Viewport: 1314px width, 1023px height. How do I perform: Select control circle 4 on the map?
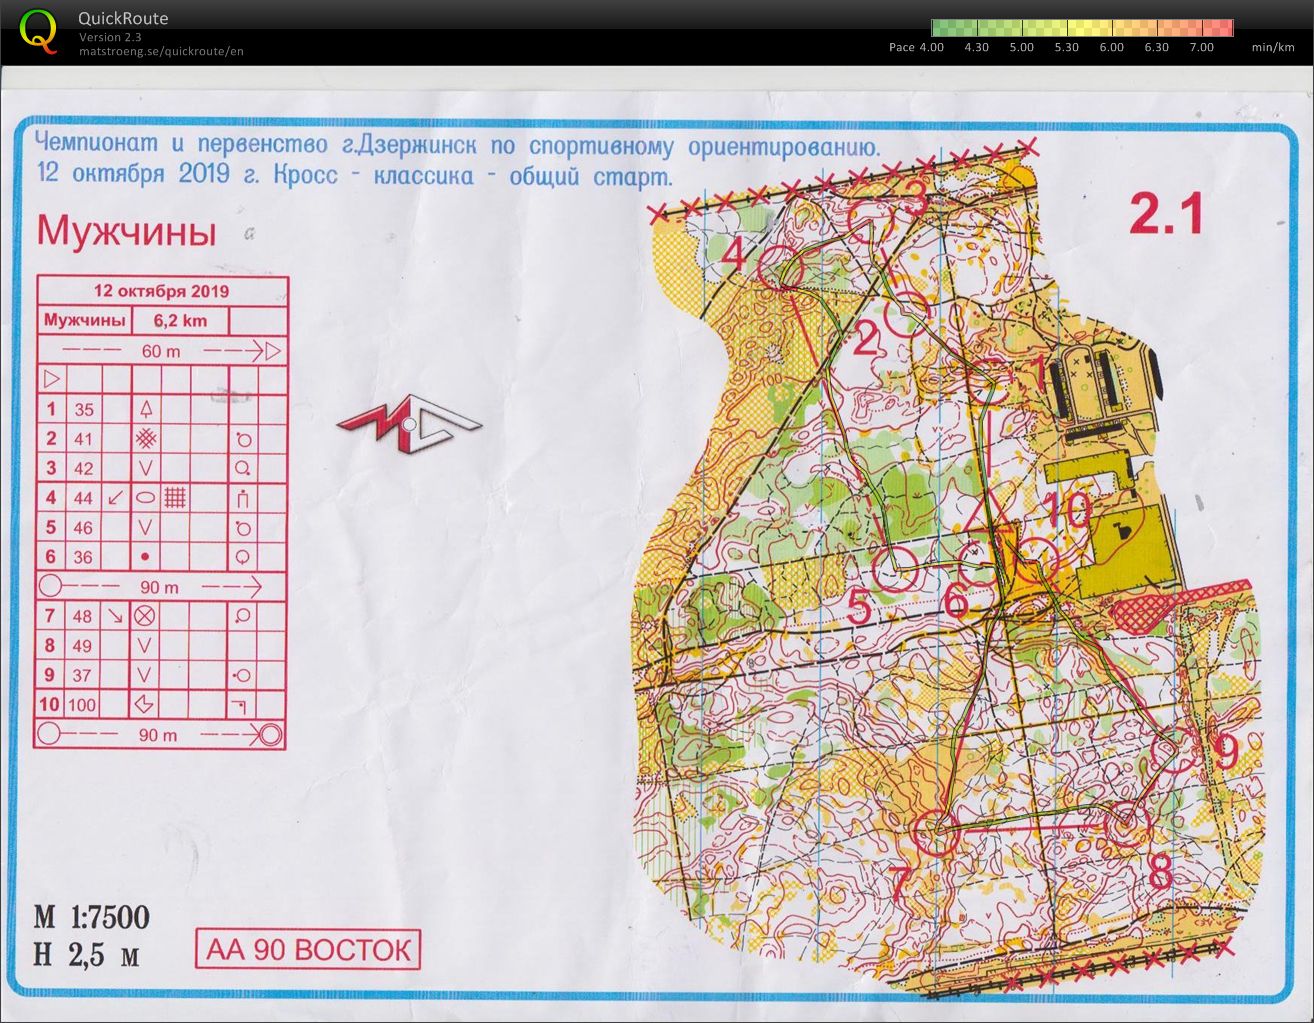(781, 268)
